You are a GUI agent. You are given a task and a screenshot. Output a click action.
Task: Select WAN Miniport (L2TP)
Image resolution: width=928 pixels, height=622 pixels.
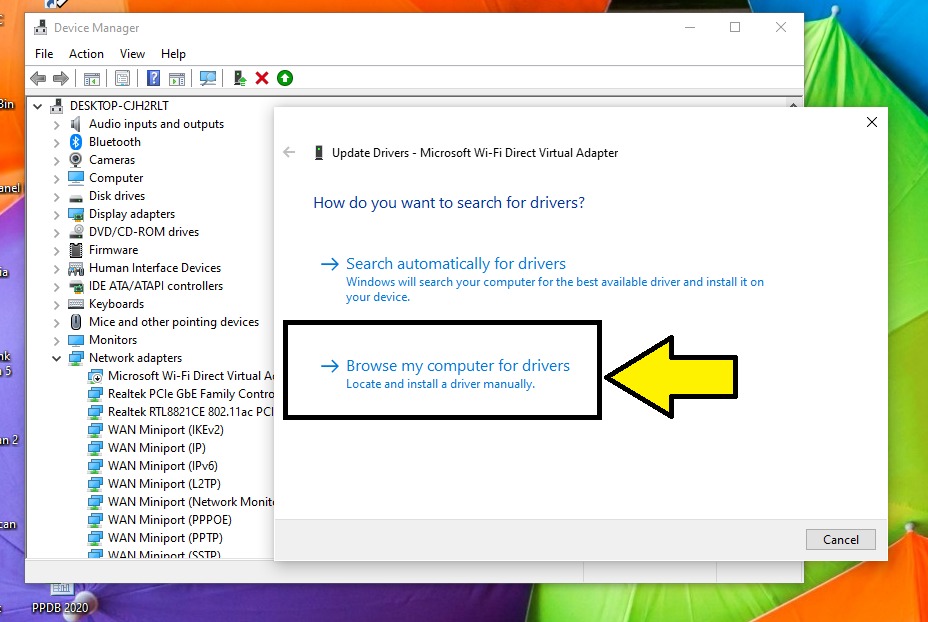click(164, 484)
